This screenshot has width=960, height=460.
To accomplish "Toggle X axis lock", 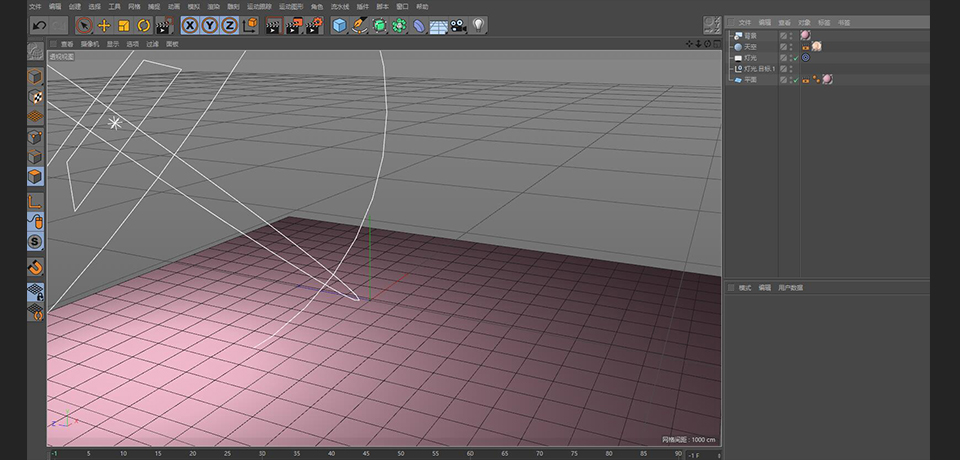I will 189,25.
